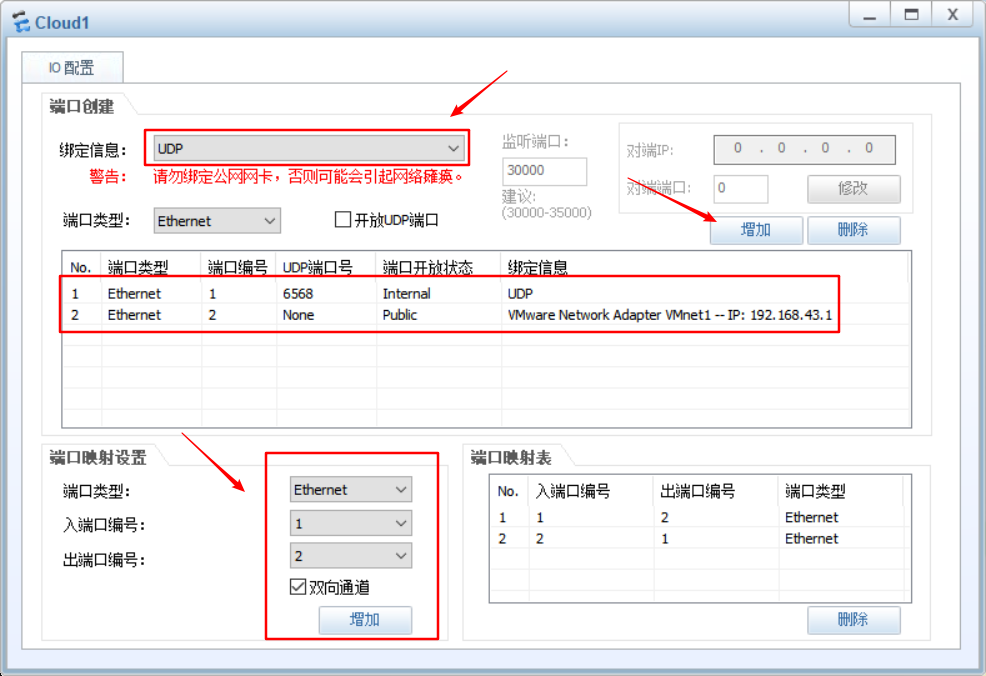986x676 pixels.
Task: Open the 入端口编号 dropdown
Action: 351,523
